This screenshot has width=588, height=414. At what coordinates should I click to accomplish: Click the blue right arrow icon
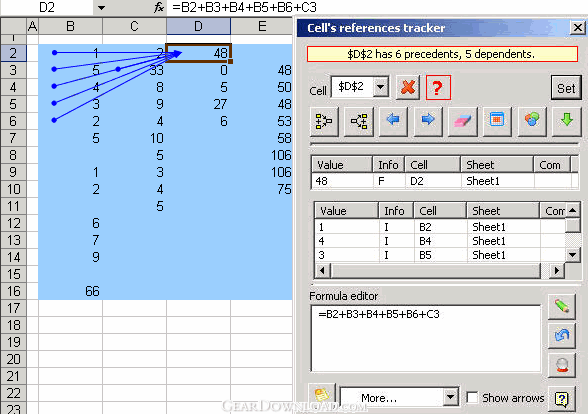pyautogui.click(x=428, y=121)
